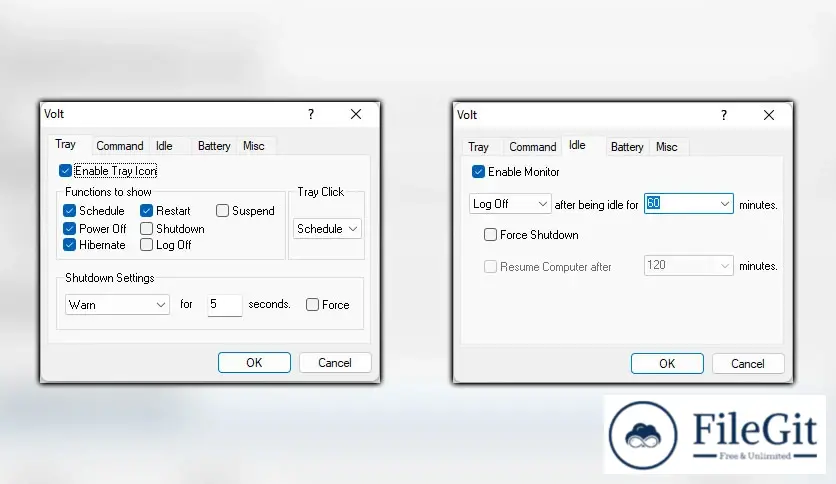This screenshot has height=484, width=836.
Task: Click the 'after being idle for' label
Action: [x=596, y=205]
